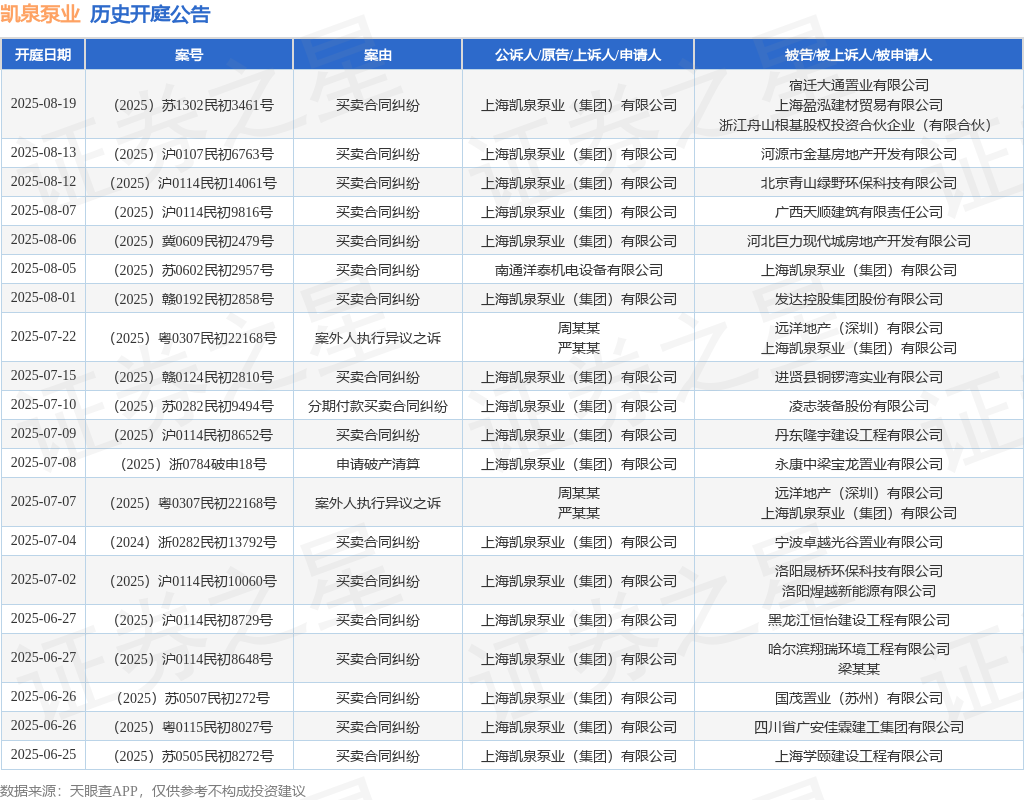Select case number (2025)沪0114民初14061号
Image resolution: width=1024 pixels, height=800 pixels.
(x=193, y=183)
